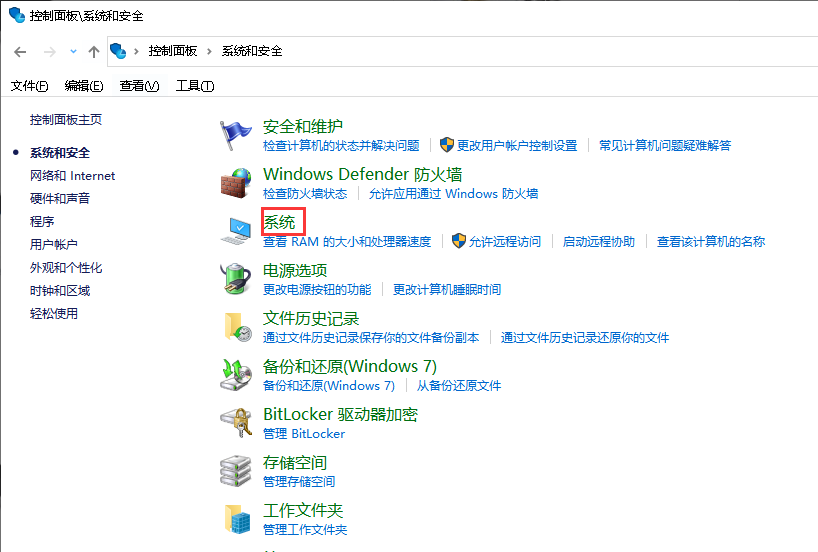Open the 编辑(E) menu

point(84,86)
